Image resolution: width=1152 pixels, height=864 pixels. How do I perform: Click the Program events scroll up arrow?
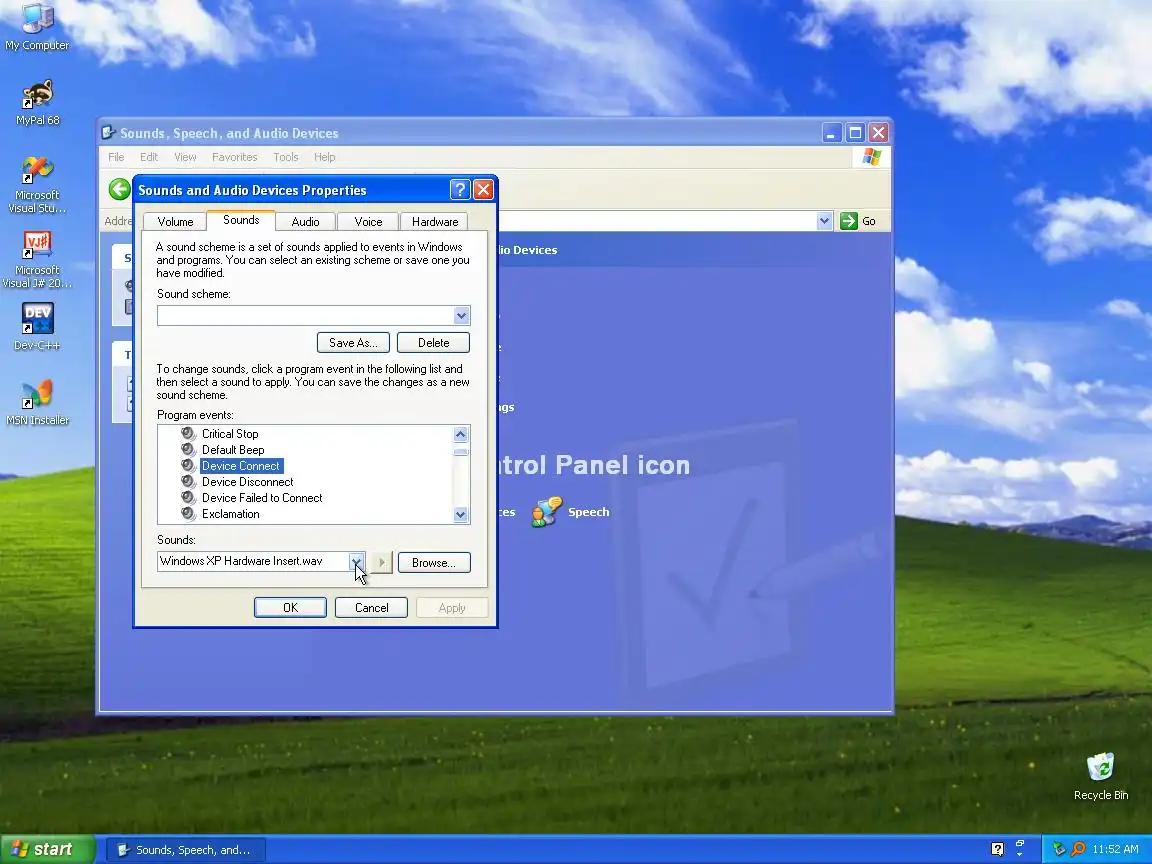tap(461, 433)
